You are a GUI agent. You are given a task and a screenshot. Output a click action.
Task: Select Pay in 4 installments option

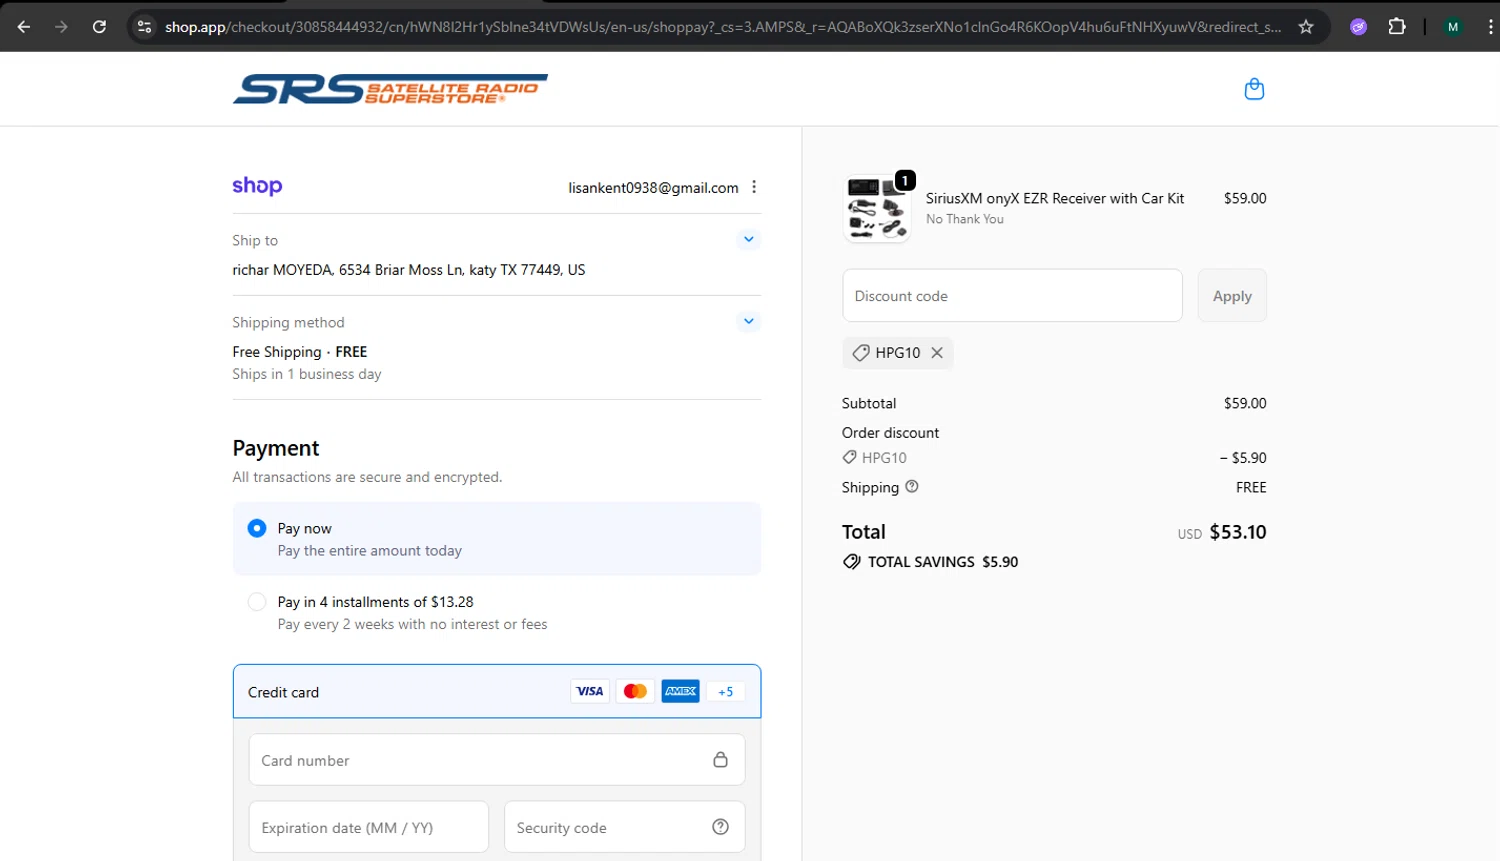(257, 602)
